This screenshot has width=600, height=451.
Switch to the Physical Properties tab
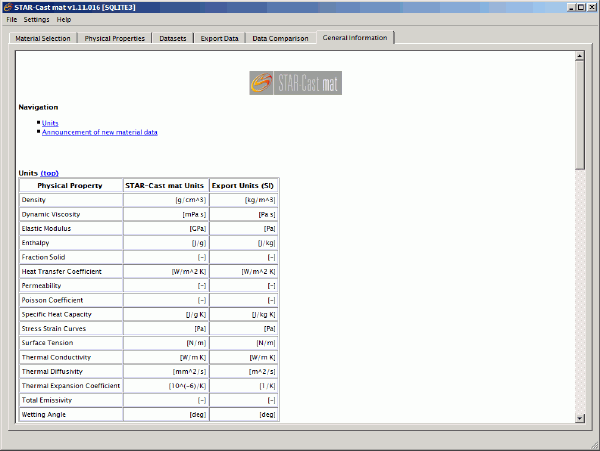pyautogui.click(x=115, y=38)
